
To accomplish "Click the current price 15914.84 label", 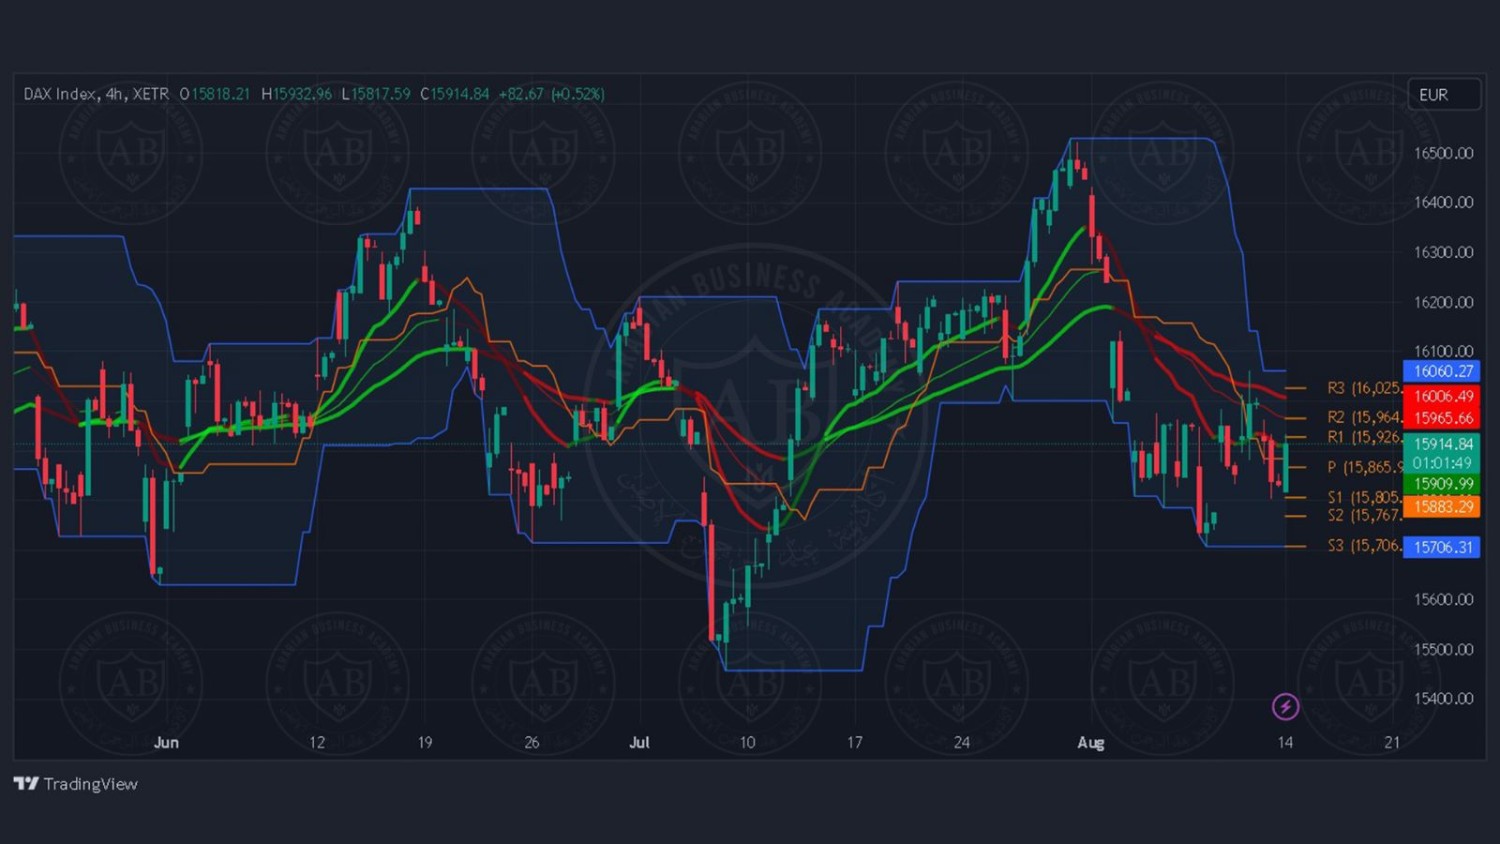I will (x=1442, y=444).
